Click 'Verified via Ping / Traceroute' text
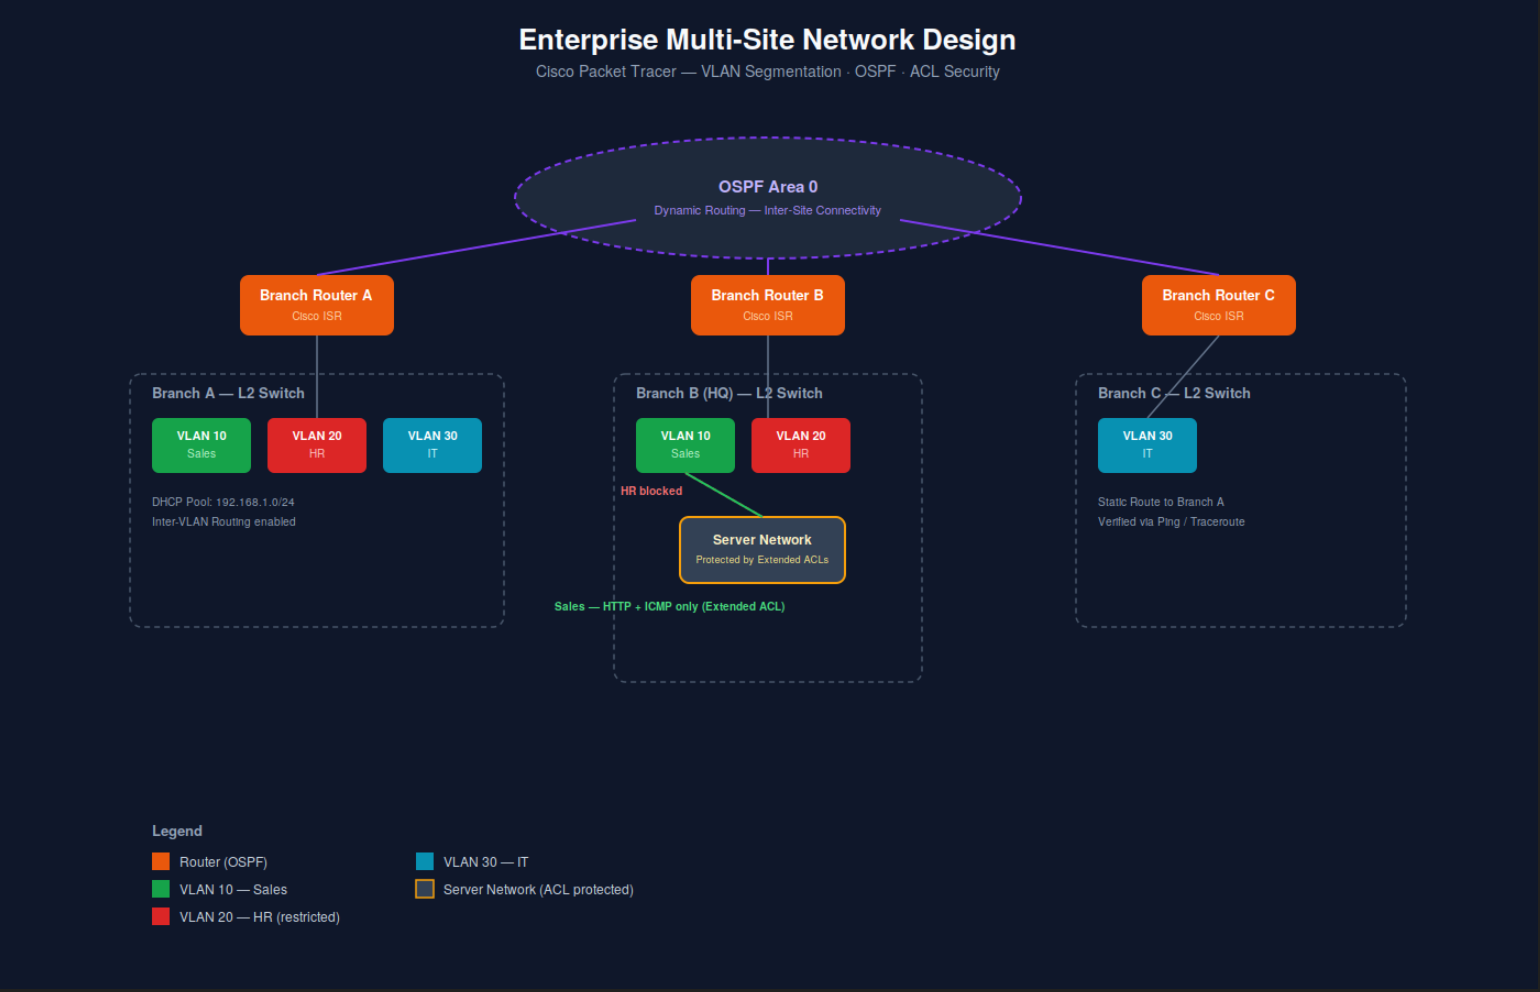1540x992 pixels. pos(1171,522)
